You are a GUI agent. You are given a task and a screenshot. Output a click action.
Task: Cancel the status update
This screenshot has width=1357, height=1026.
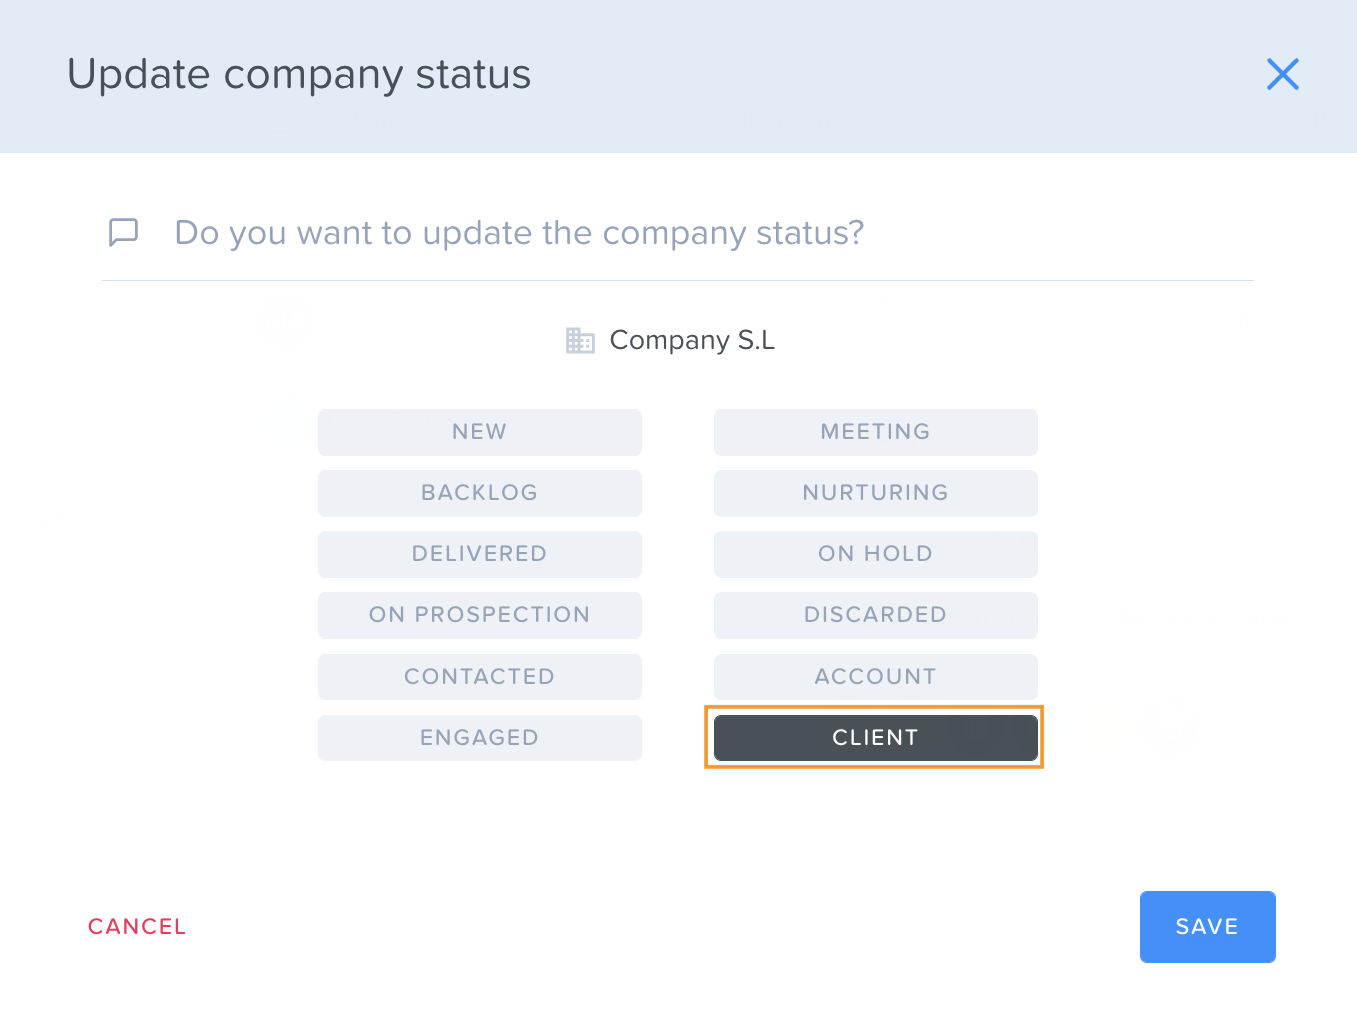(137, 927)
